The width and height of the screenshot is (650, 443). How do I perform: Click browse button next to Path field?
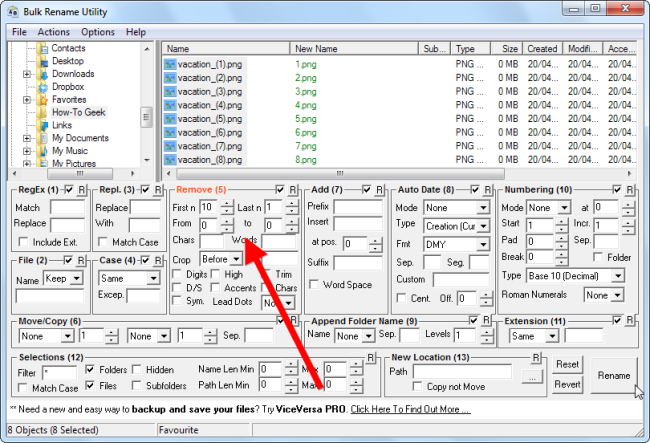532,378
